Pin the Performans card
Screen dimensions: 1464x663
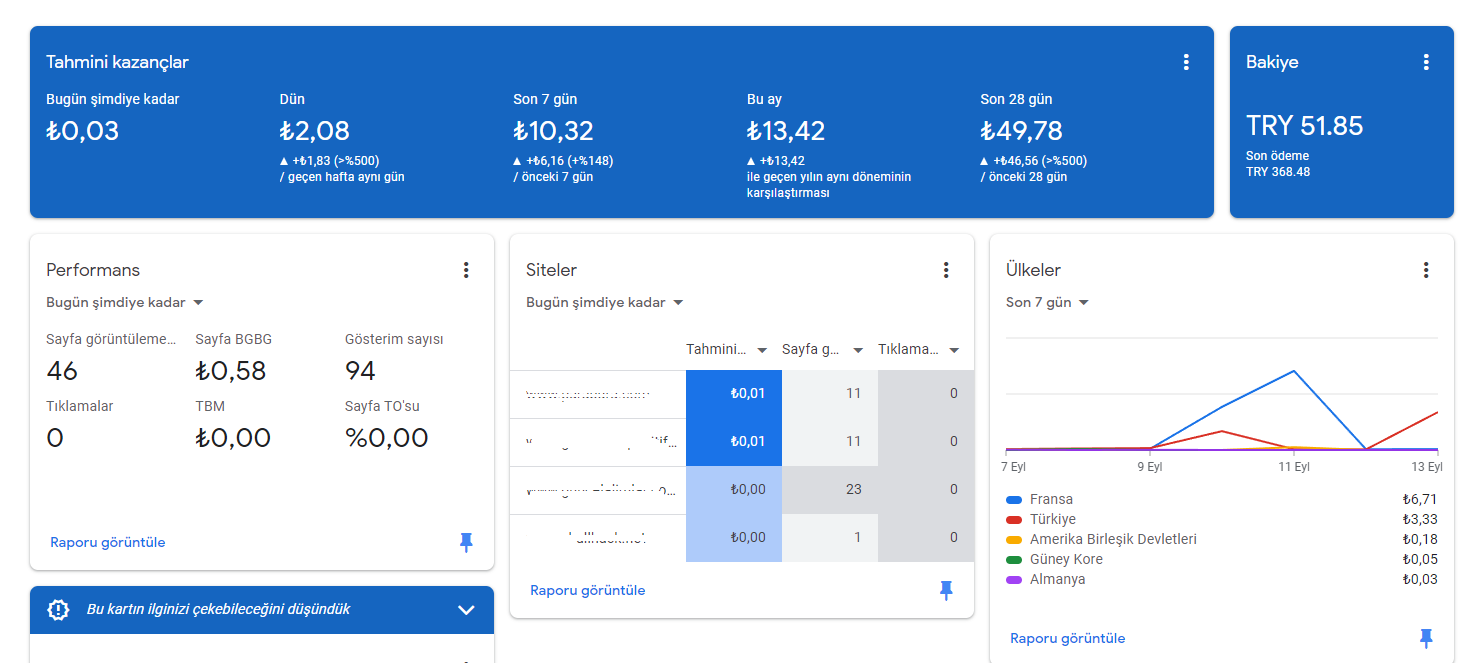click(466, 543)
